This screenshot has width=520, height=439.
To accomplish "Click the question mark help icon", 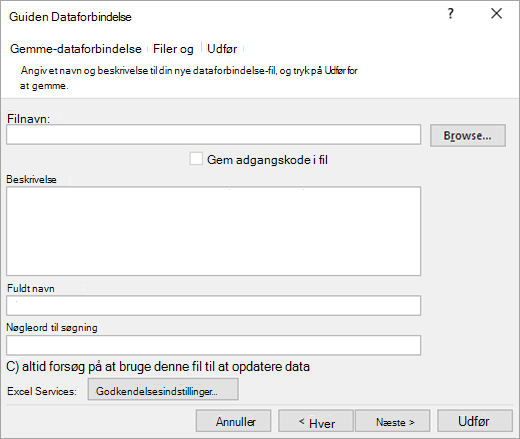I will click(x=450, y=14).
